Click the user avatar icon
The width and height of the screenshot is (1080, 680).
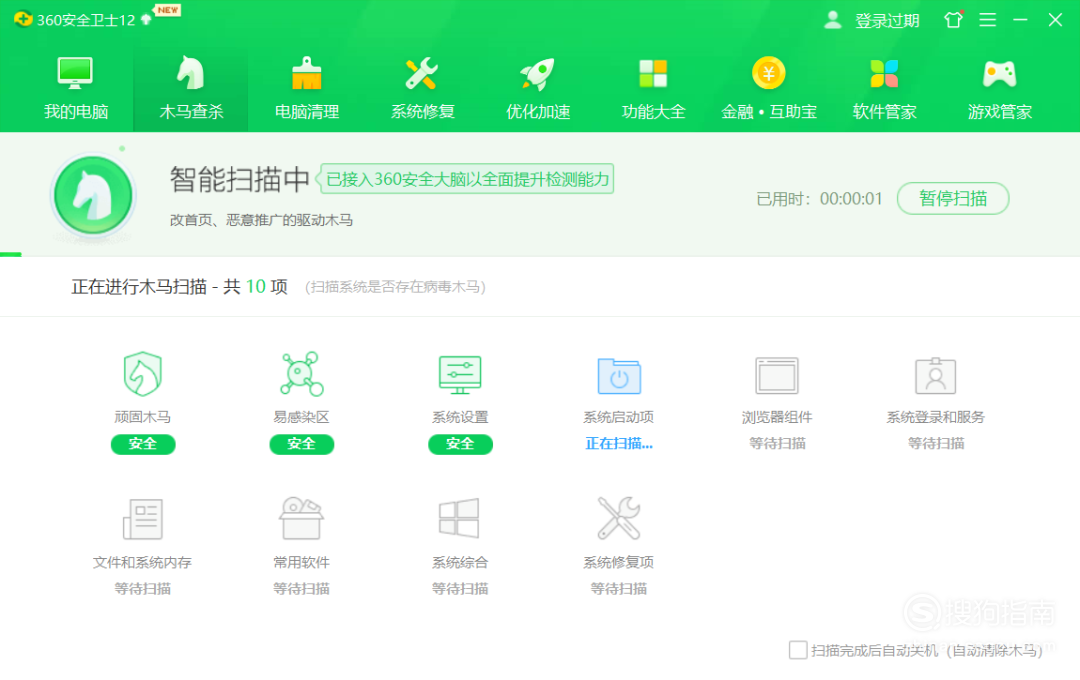(833, 20)
